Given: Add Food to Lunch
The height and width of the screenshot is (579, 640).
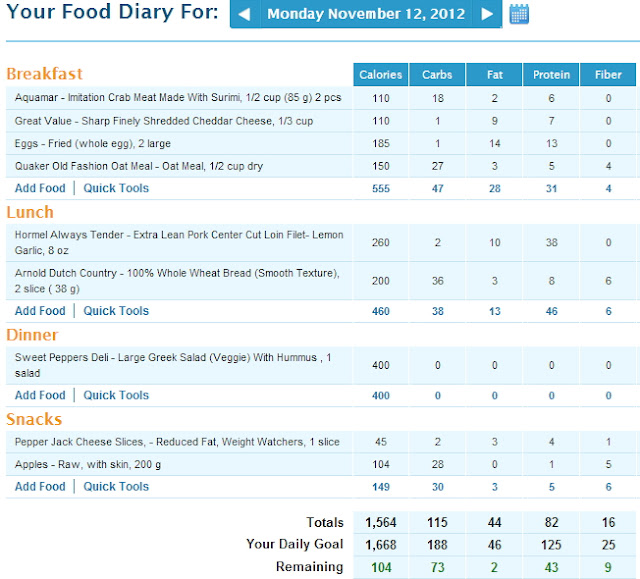Looking at the screenshot, I should (40, 311).
